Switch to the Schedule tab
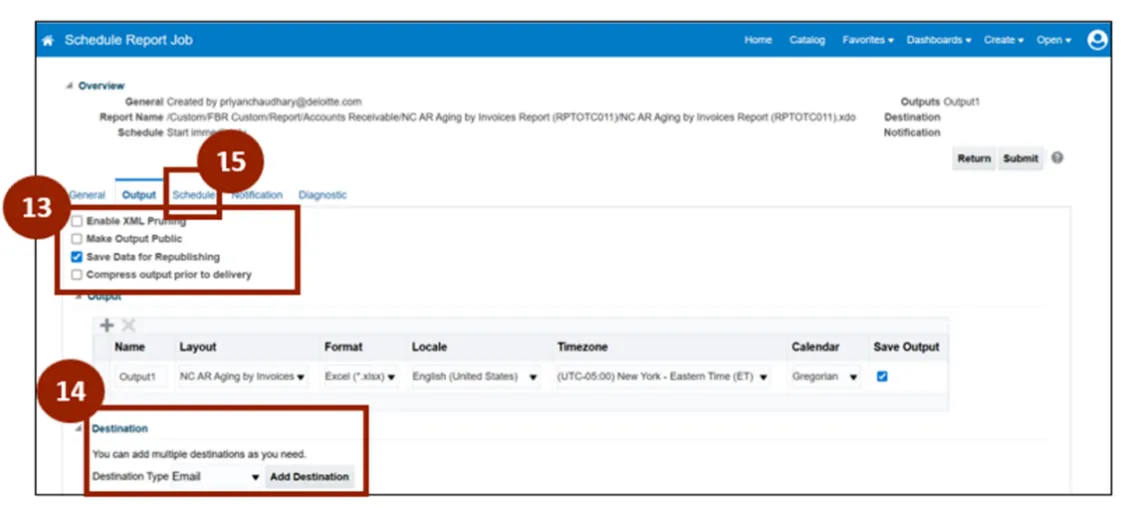 pos(194,195)
